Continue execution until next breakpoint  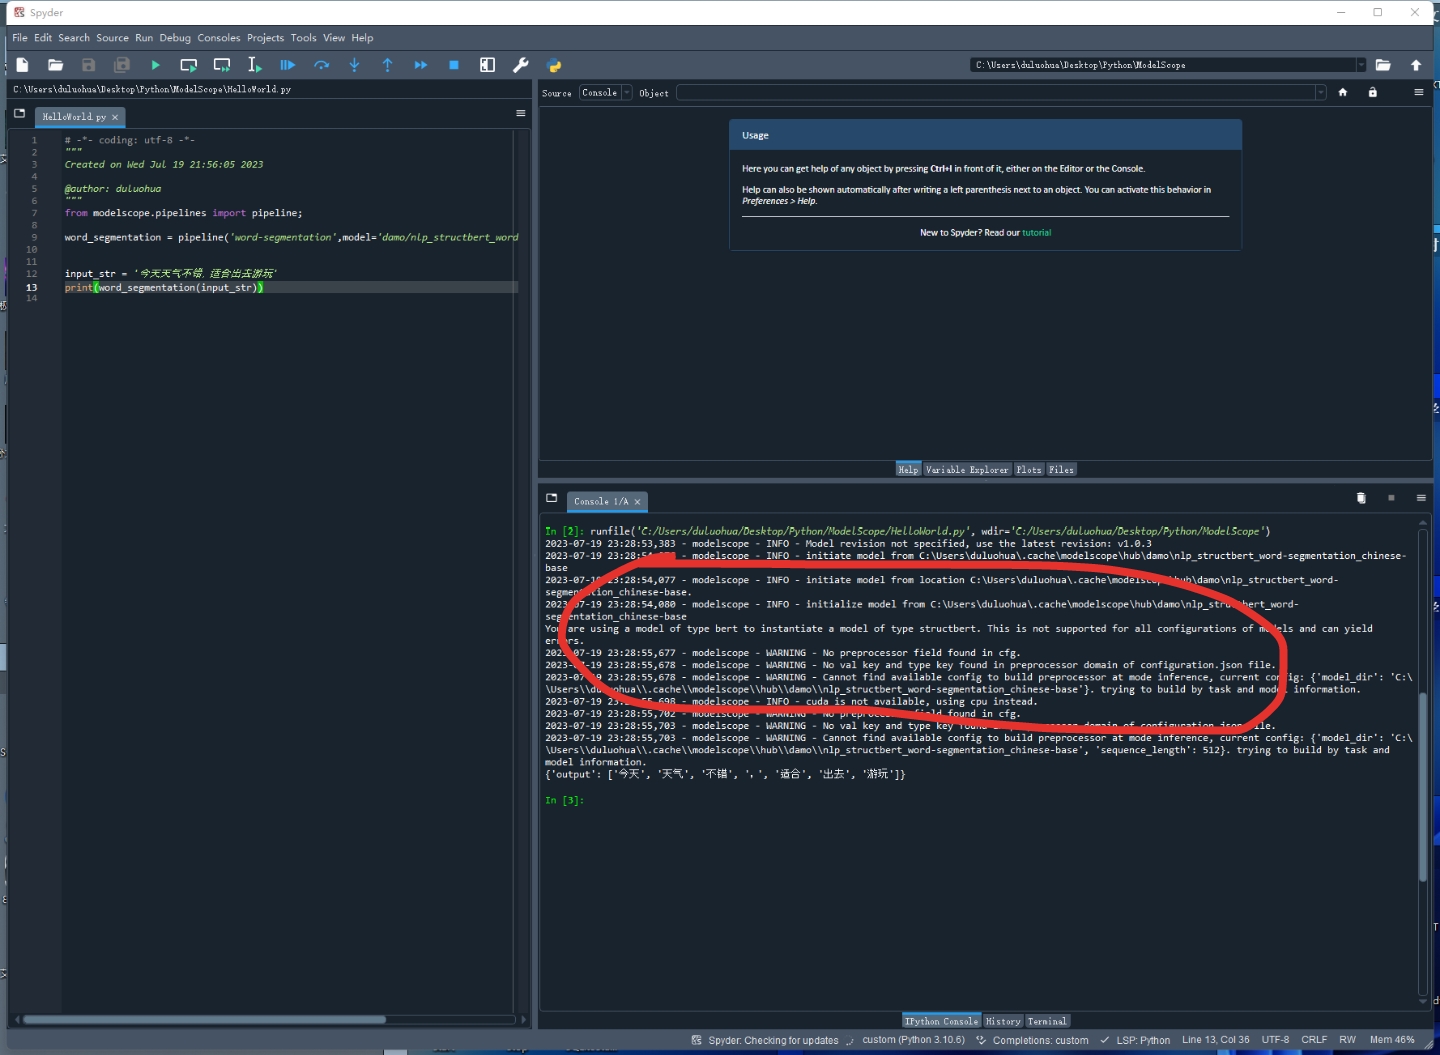(421, 65)
